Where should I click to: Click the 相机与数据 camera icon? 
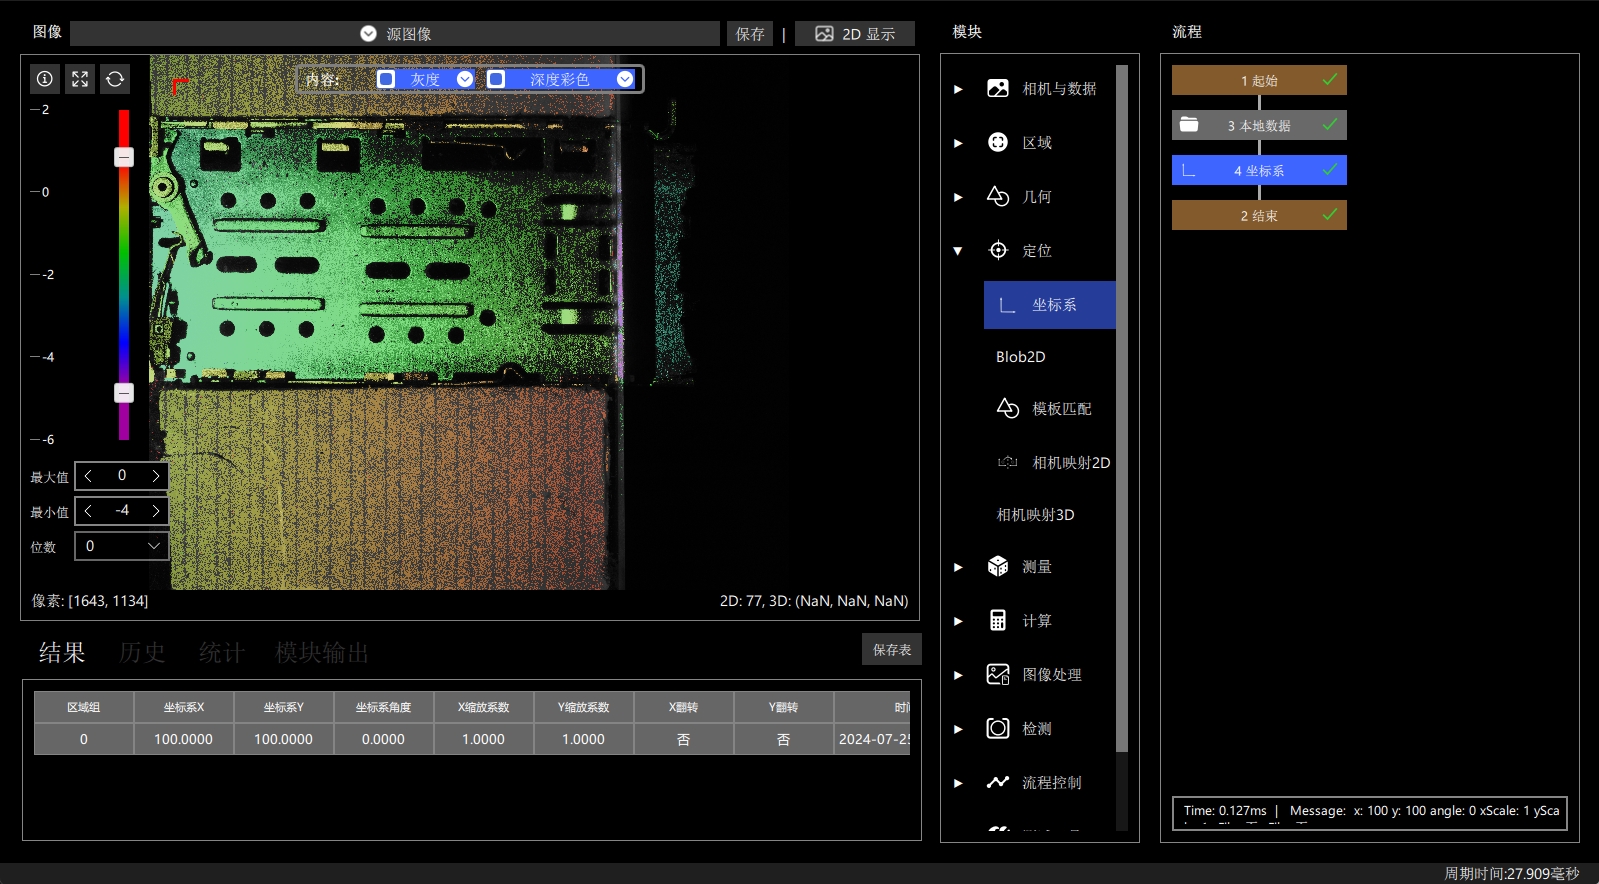[x=998, y=88]
